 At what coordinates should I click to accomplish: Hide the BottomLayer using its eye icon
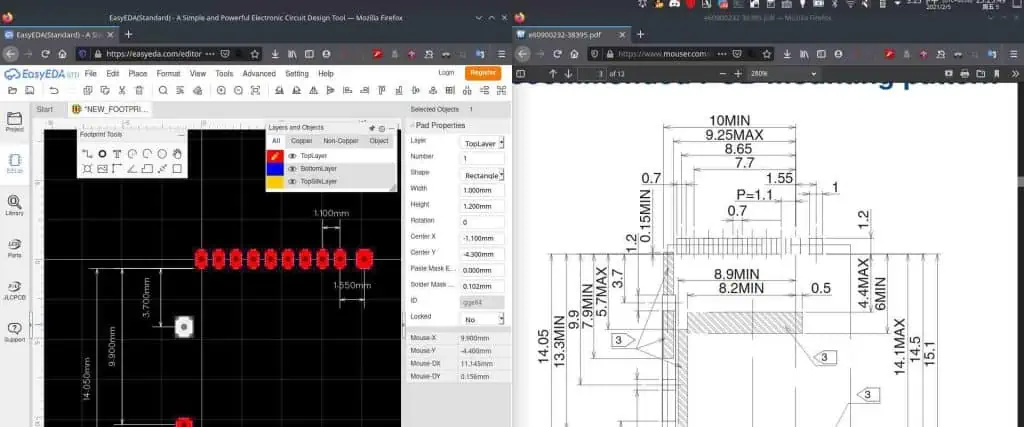pos(292,169)
